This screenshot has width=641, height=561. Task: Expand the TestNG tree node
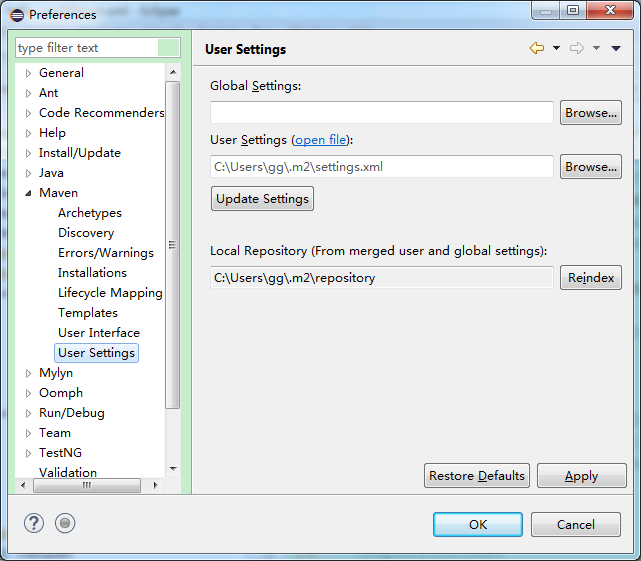point(28,453)
